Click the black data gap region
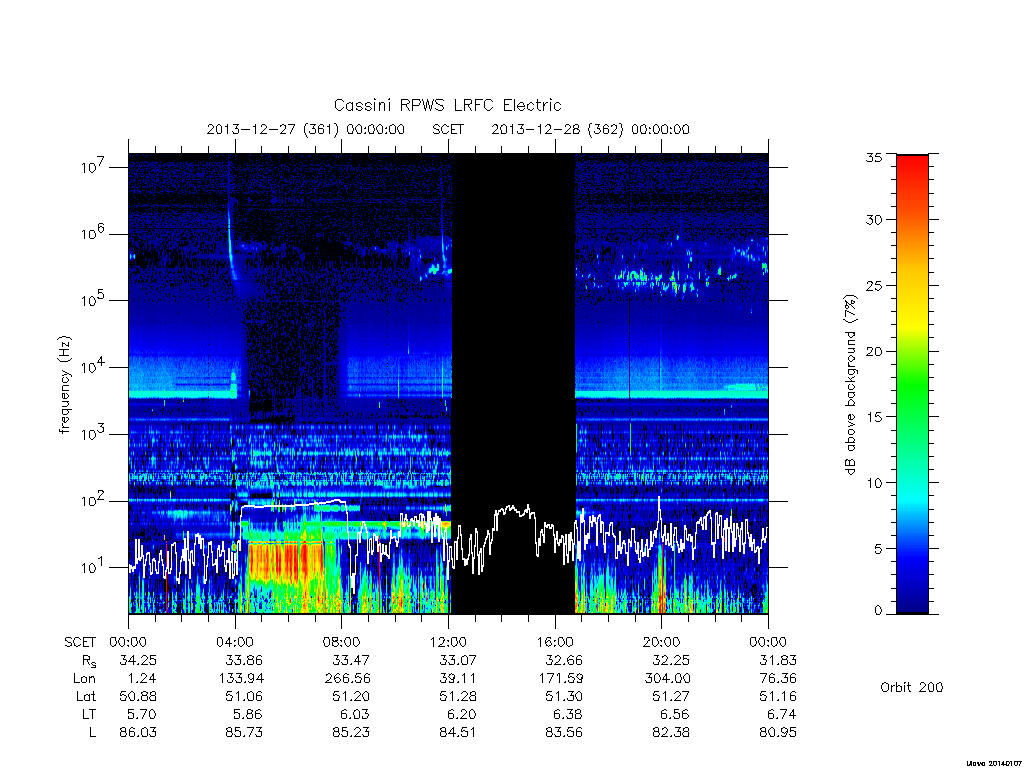1024x768 pixels. pyautogui.click(x=513, y=383)
